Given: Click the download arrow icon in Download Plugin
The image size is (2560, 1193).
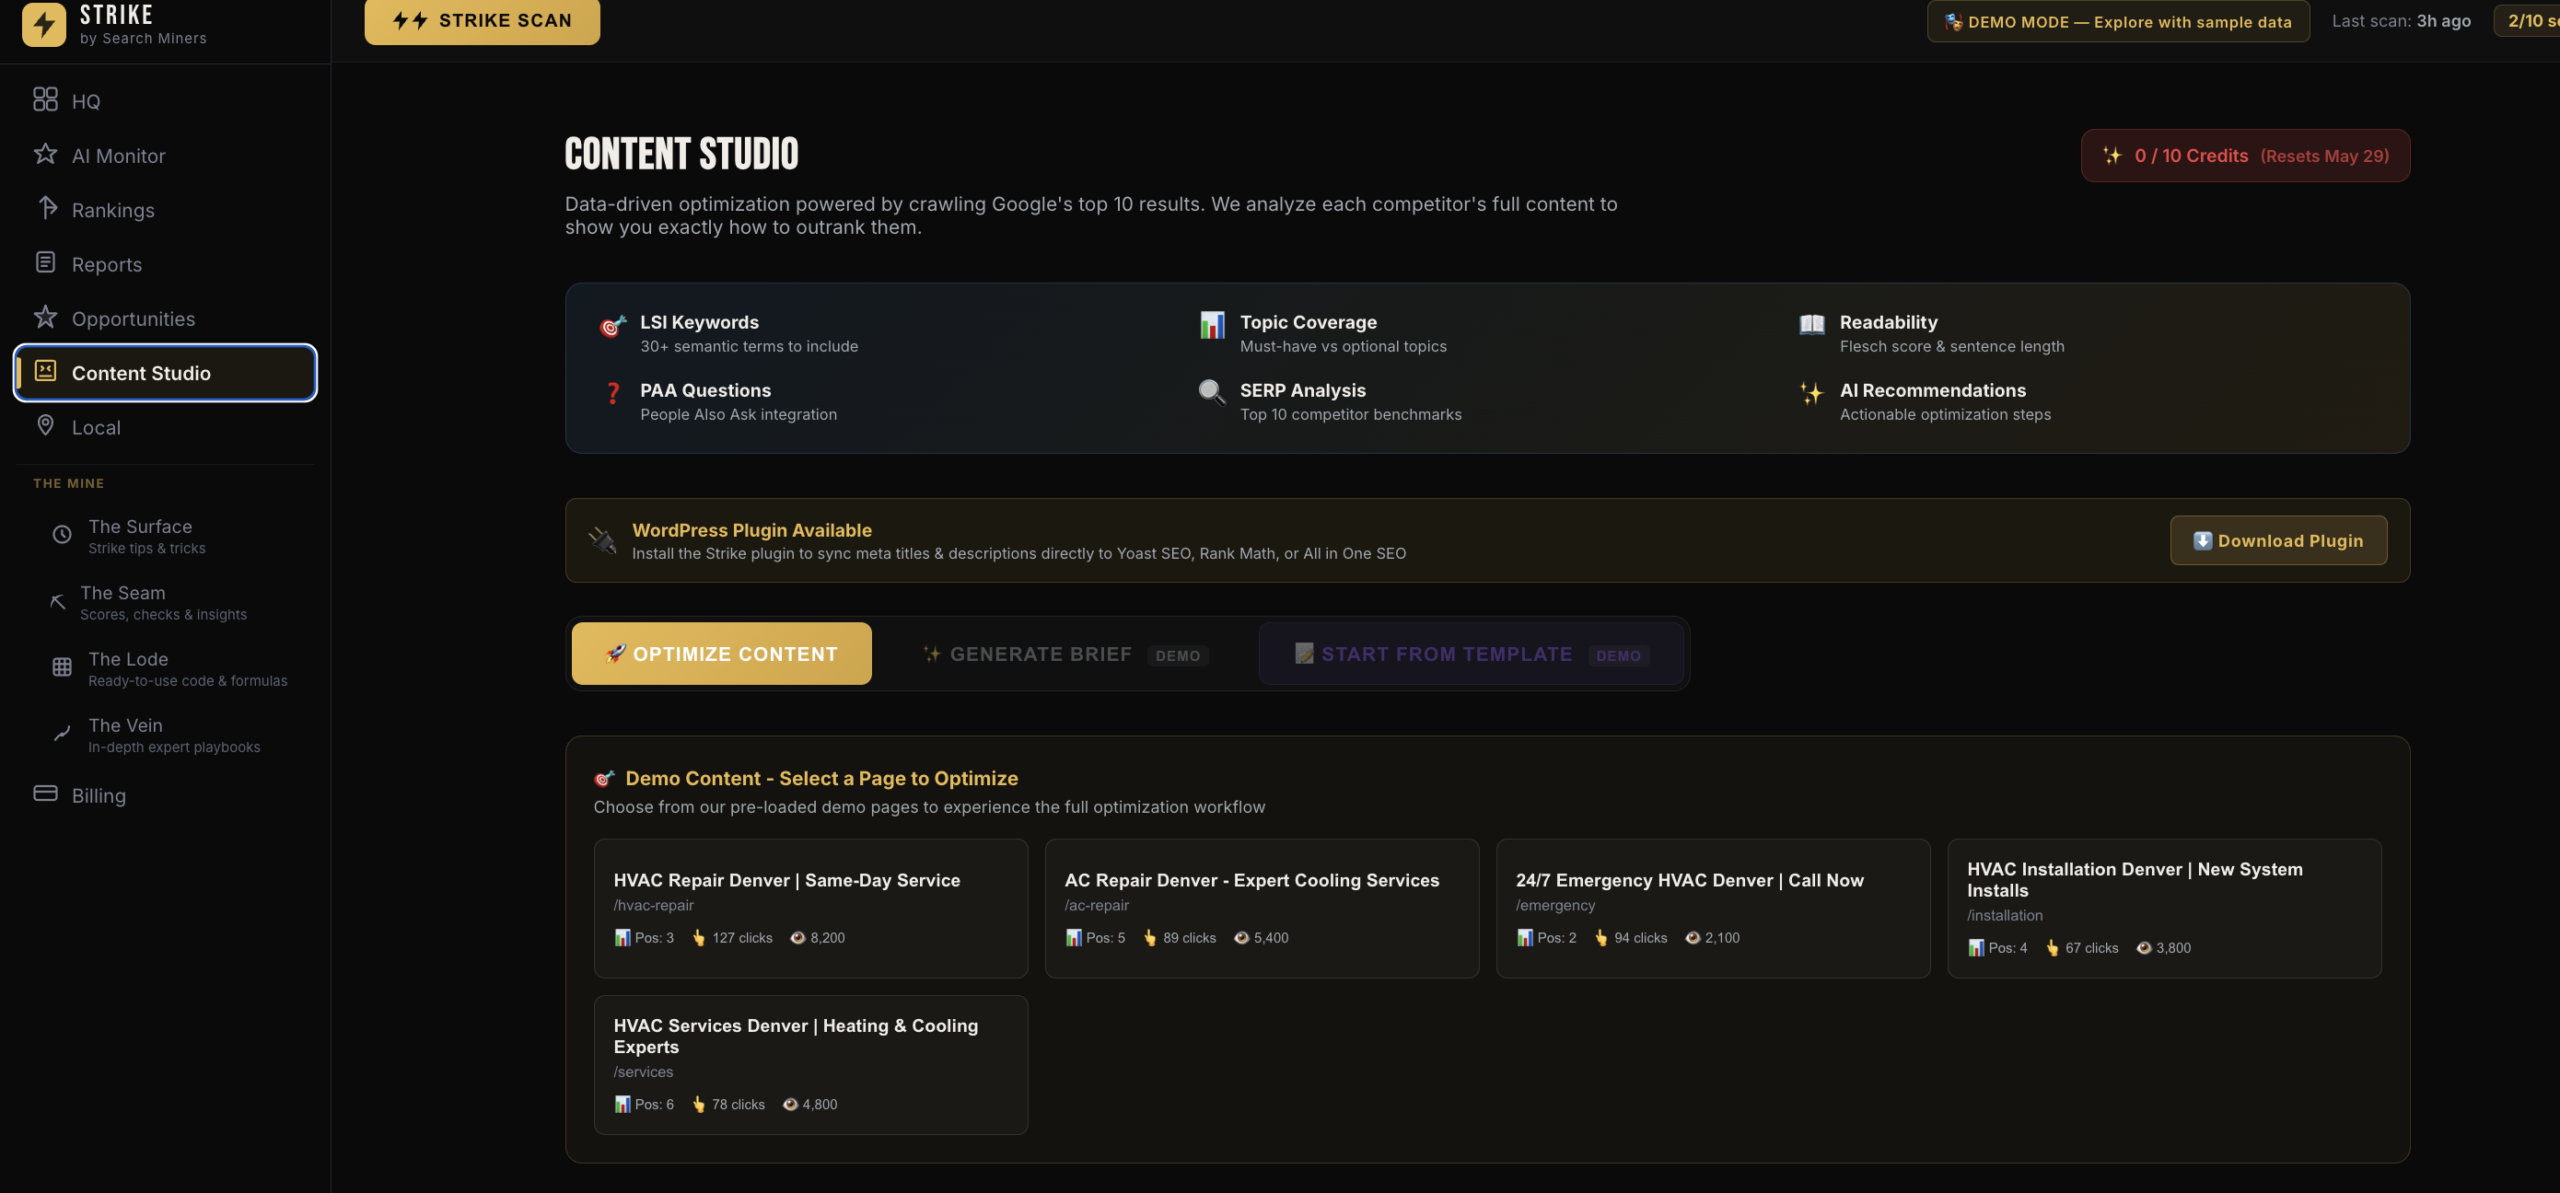Looking at the screenshot, I should click(2202, 540).
